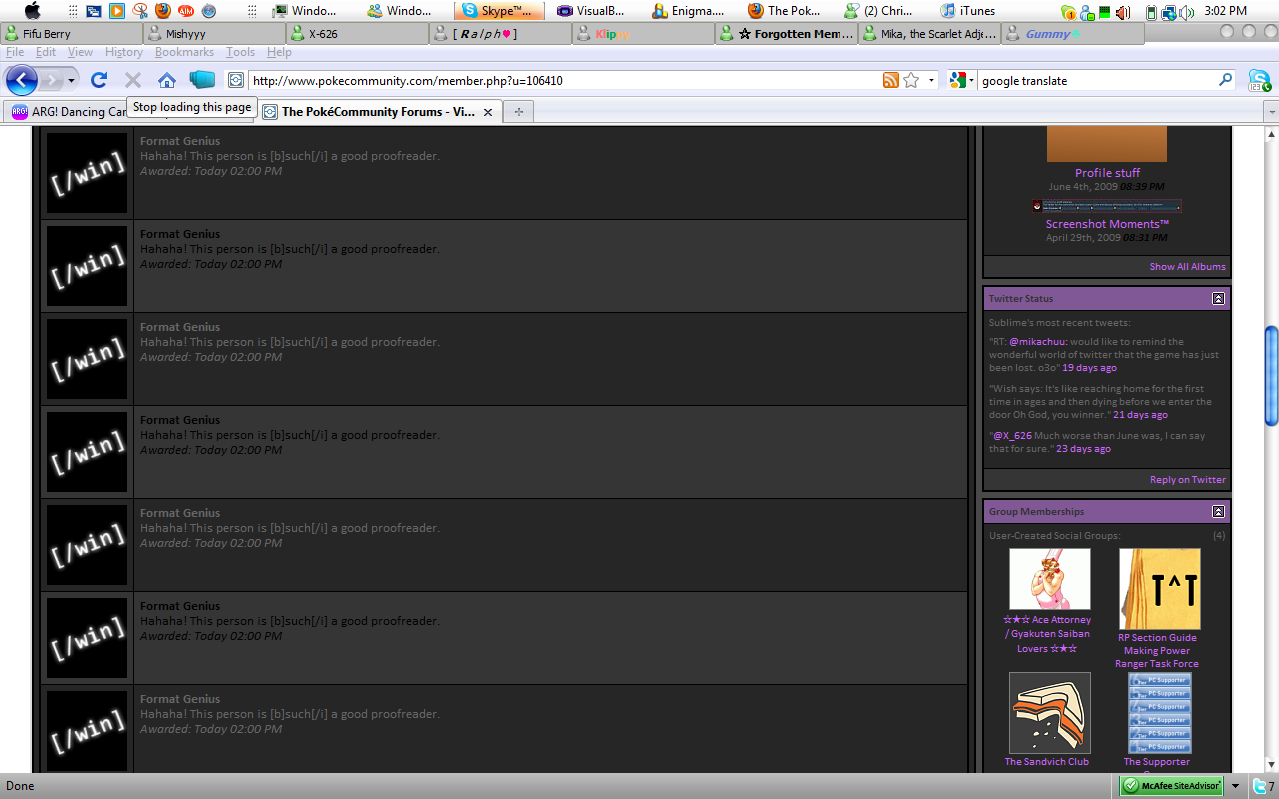Screen dimensions: 1279x799
Task: Click in the URL address field
Action: coord(560,80)
